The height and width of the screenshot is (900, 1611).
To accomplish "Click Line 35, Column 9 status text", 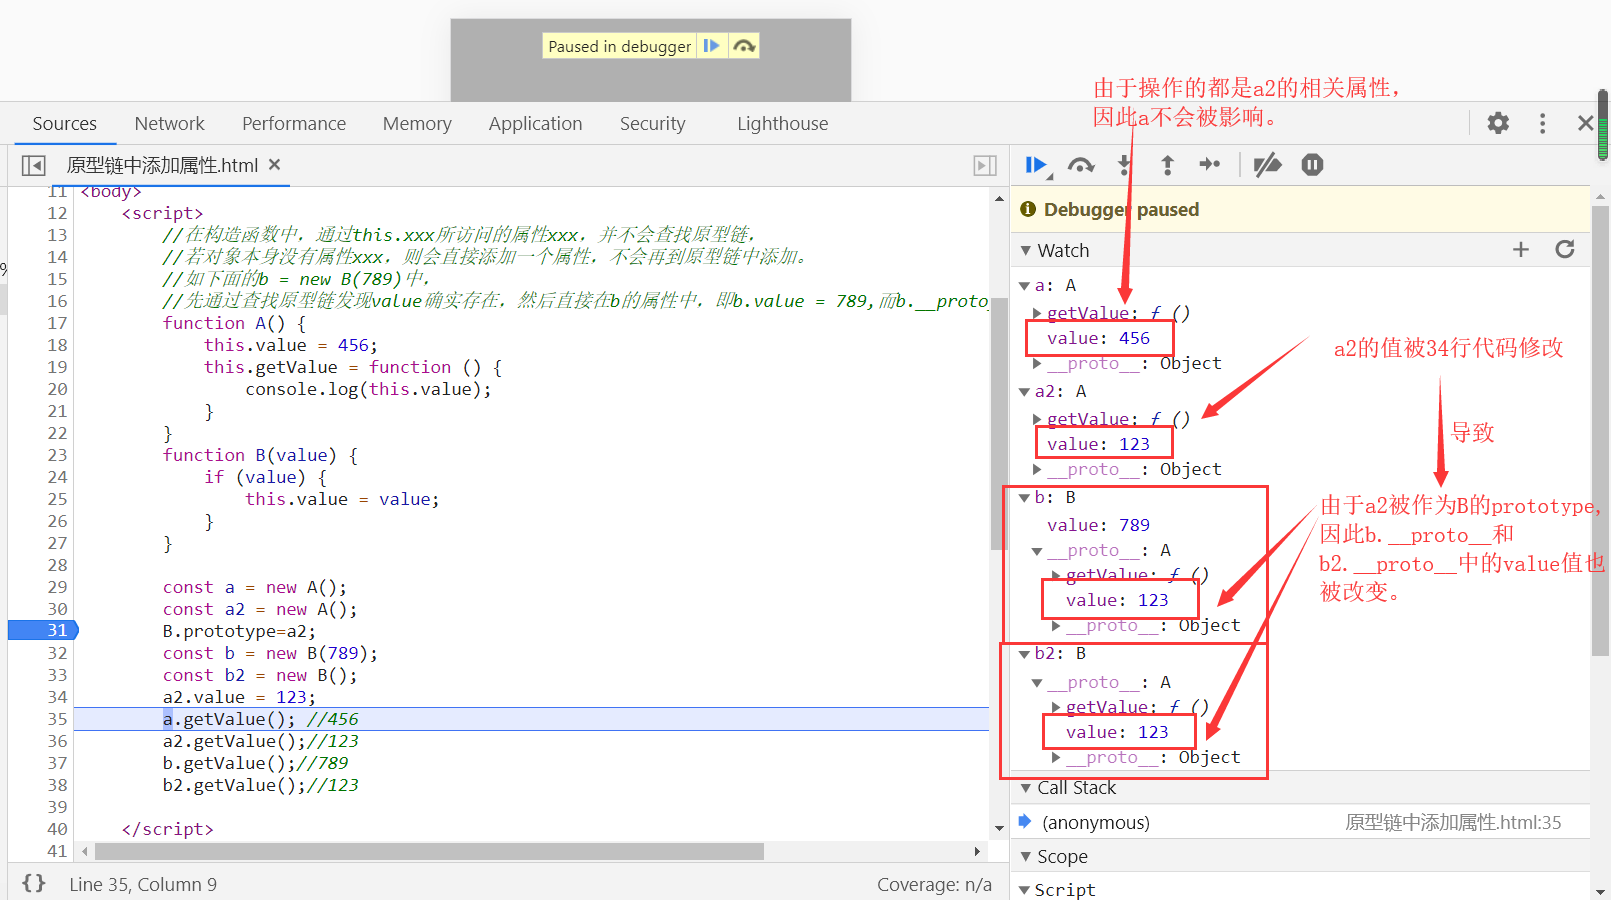I will point(143,885).
